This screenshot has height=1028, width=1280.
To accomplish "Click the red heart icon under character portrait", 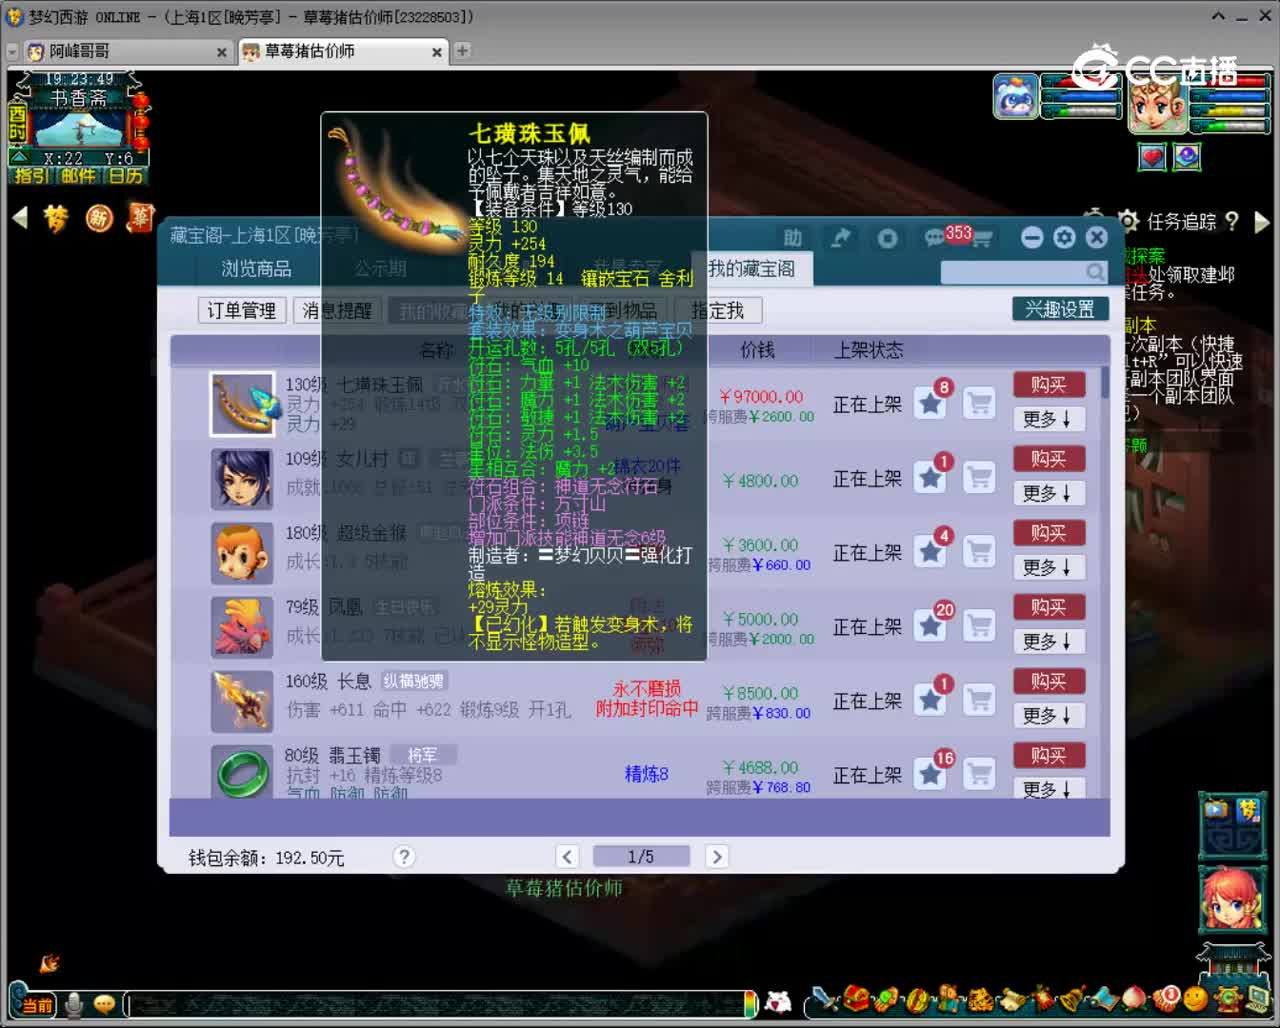I will point(1153,157).
